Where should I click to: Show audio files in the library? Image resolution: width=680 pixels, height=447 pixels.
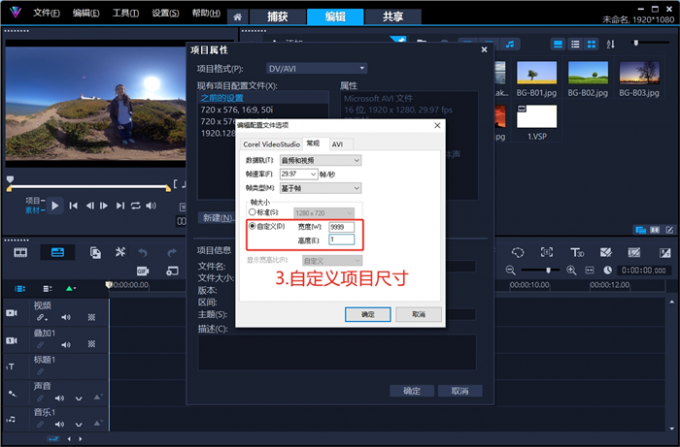click(510, 44)
